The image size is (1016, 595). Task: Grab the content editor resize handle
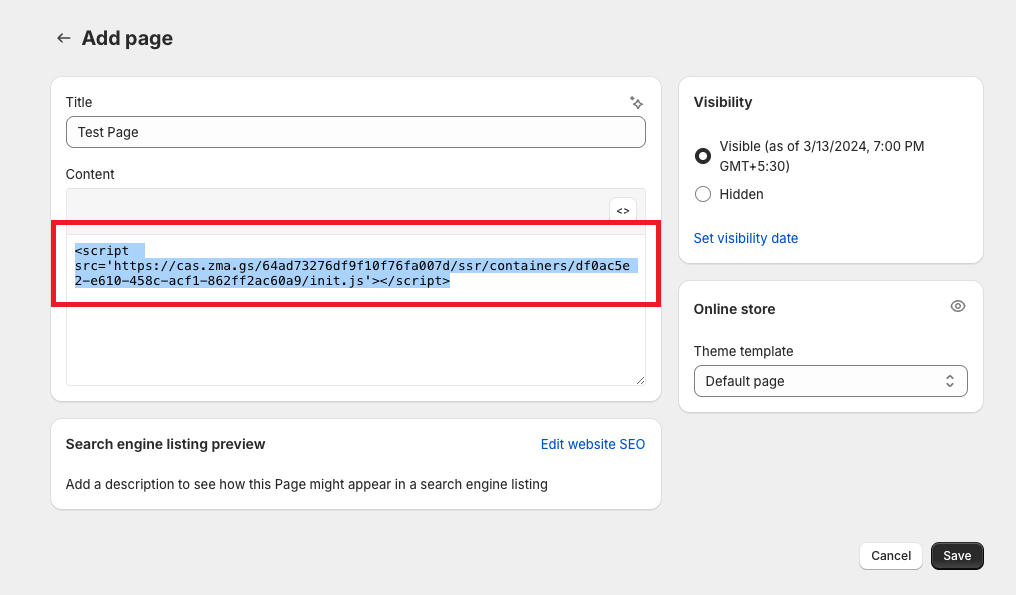tap(640, 380)
